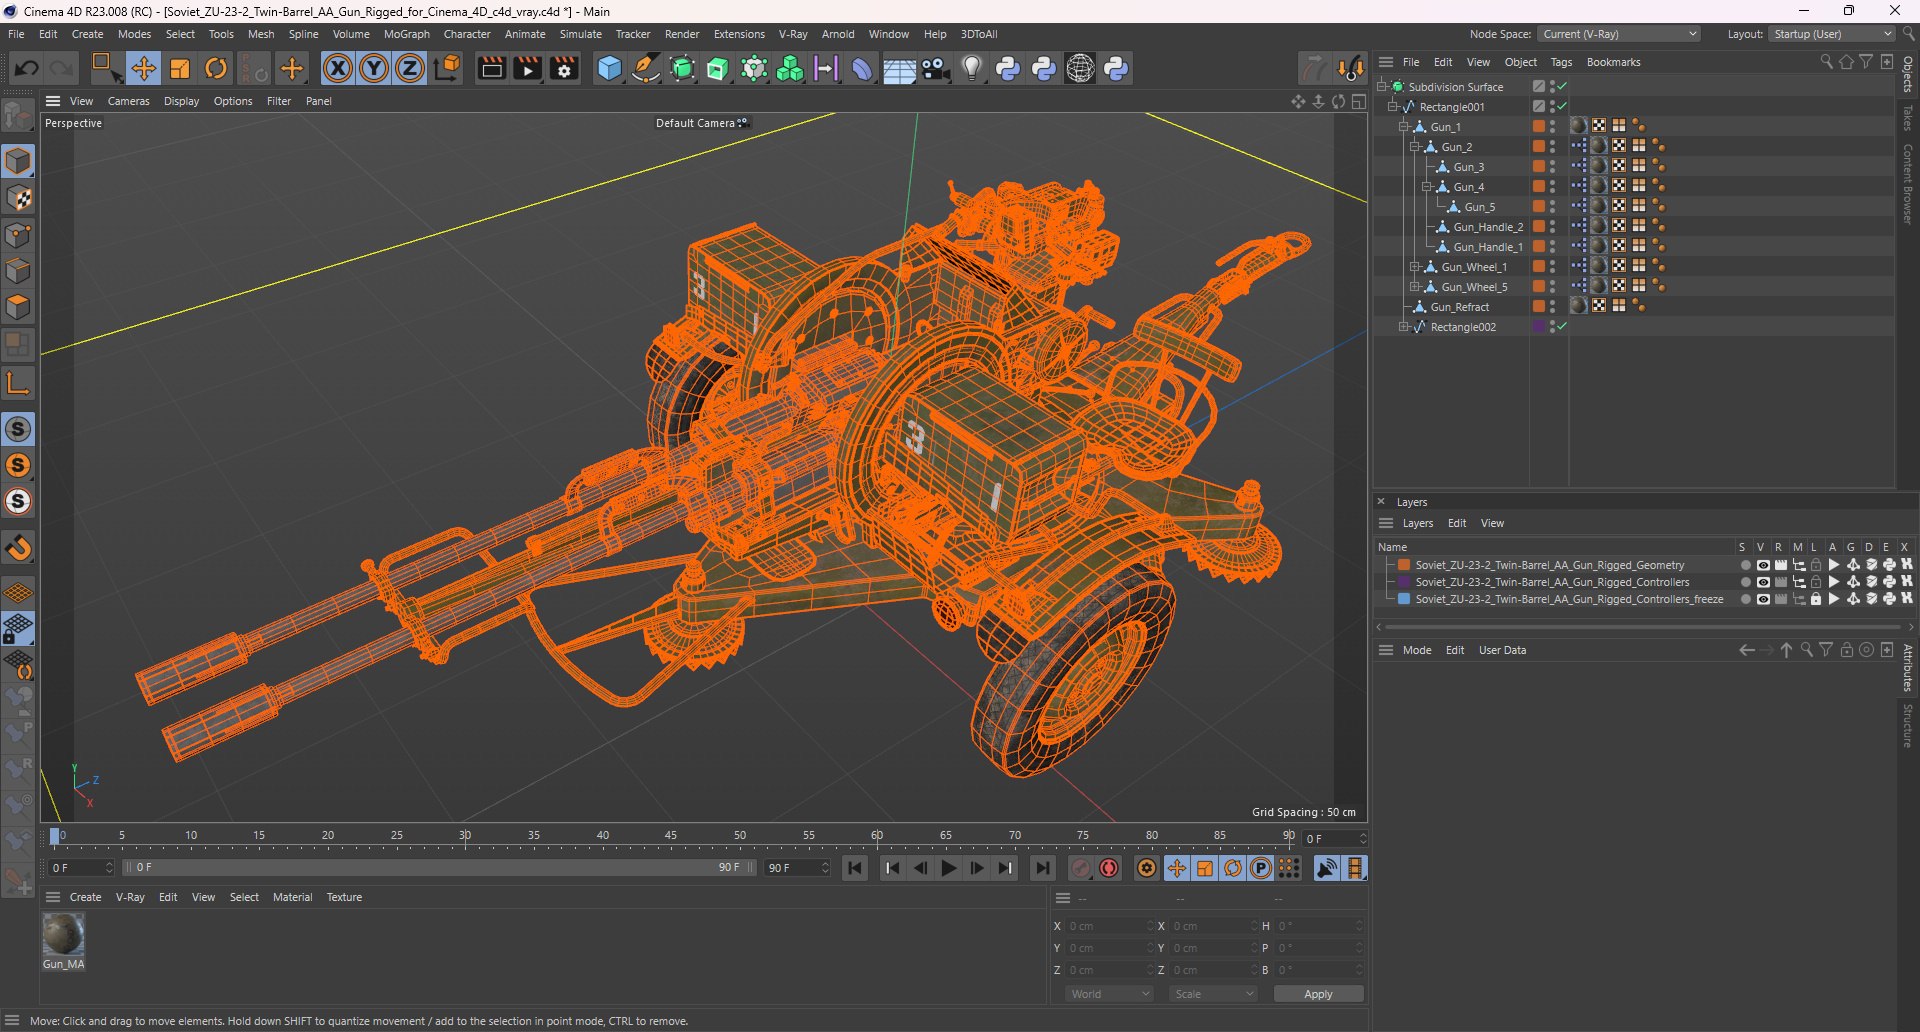
Task: Click Edit in Layers panel
Action: click(x=1457, y=523)
